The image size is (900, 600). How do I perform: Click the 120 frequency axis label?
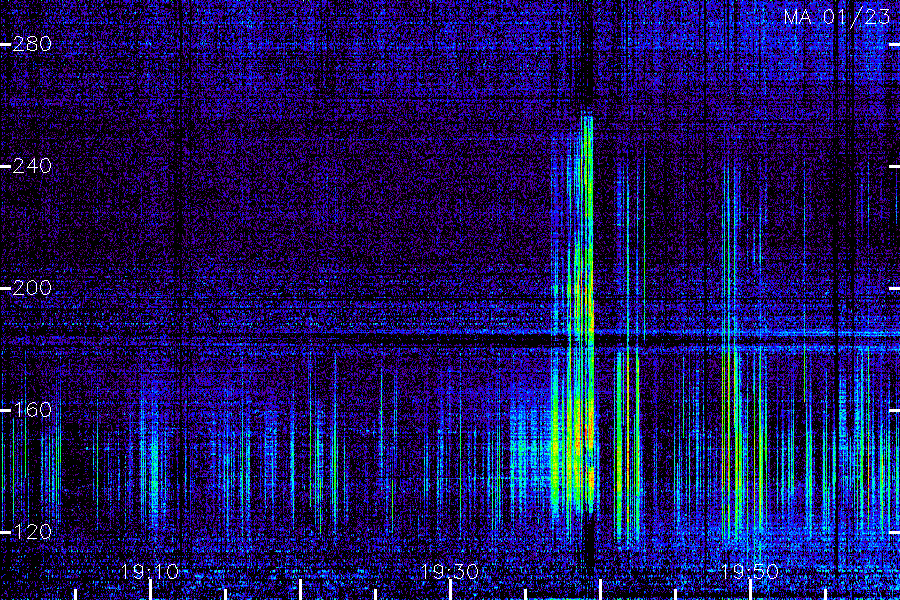pos(32,532)
